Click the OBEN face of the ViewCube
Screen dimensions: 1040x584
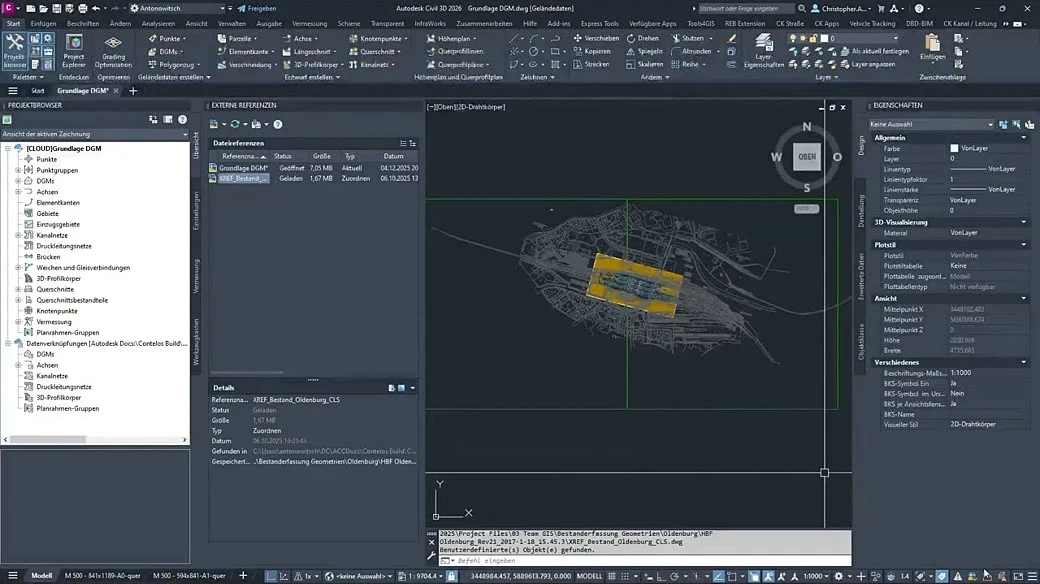coord(807,157)
